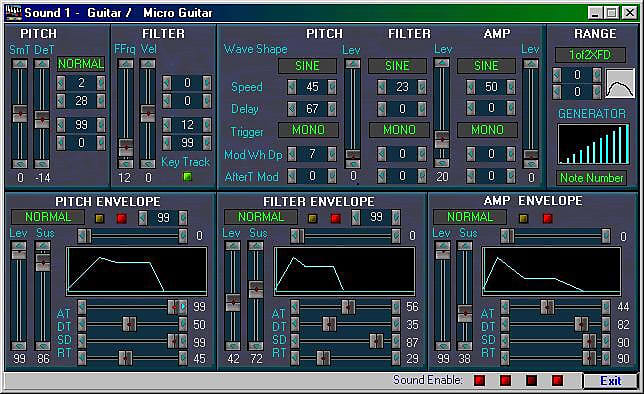Click the up arrow of Amp LFO Lev slider
The height and width of the screenshot is (394, 644).
(531, 64)
